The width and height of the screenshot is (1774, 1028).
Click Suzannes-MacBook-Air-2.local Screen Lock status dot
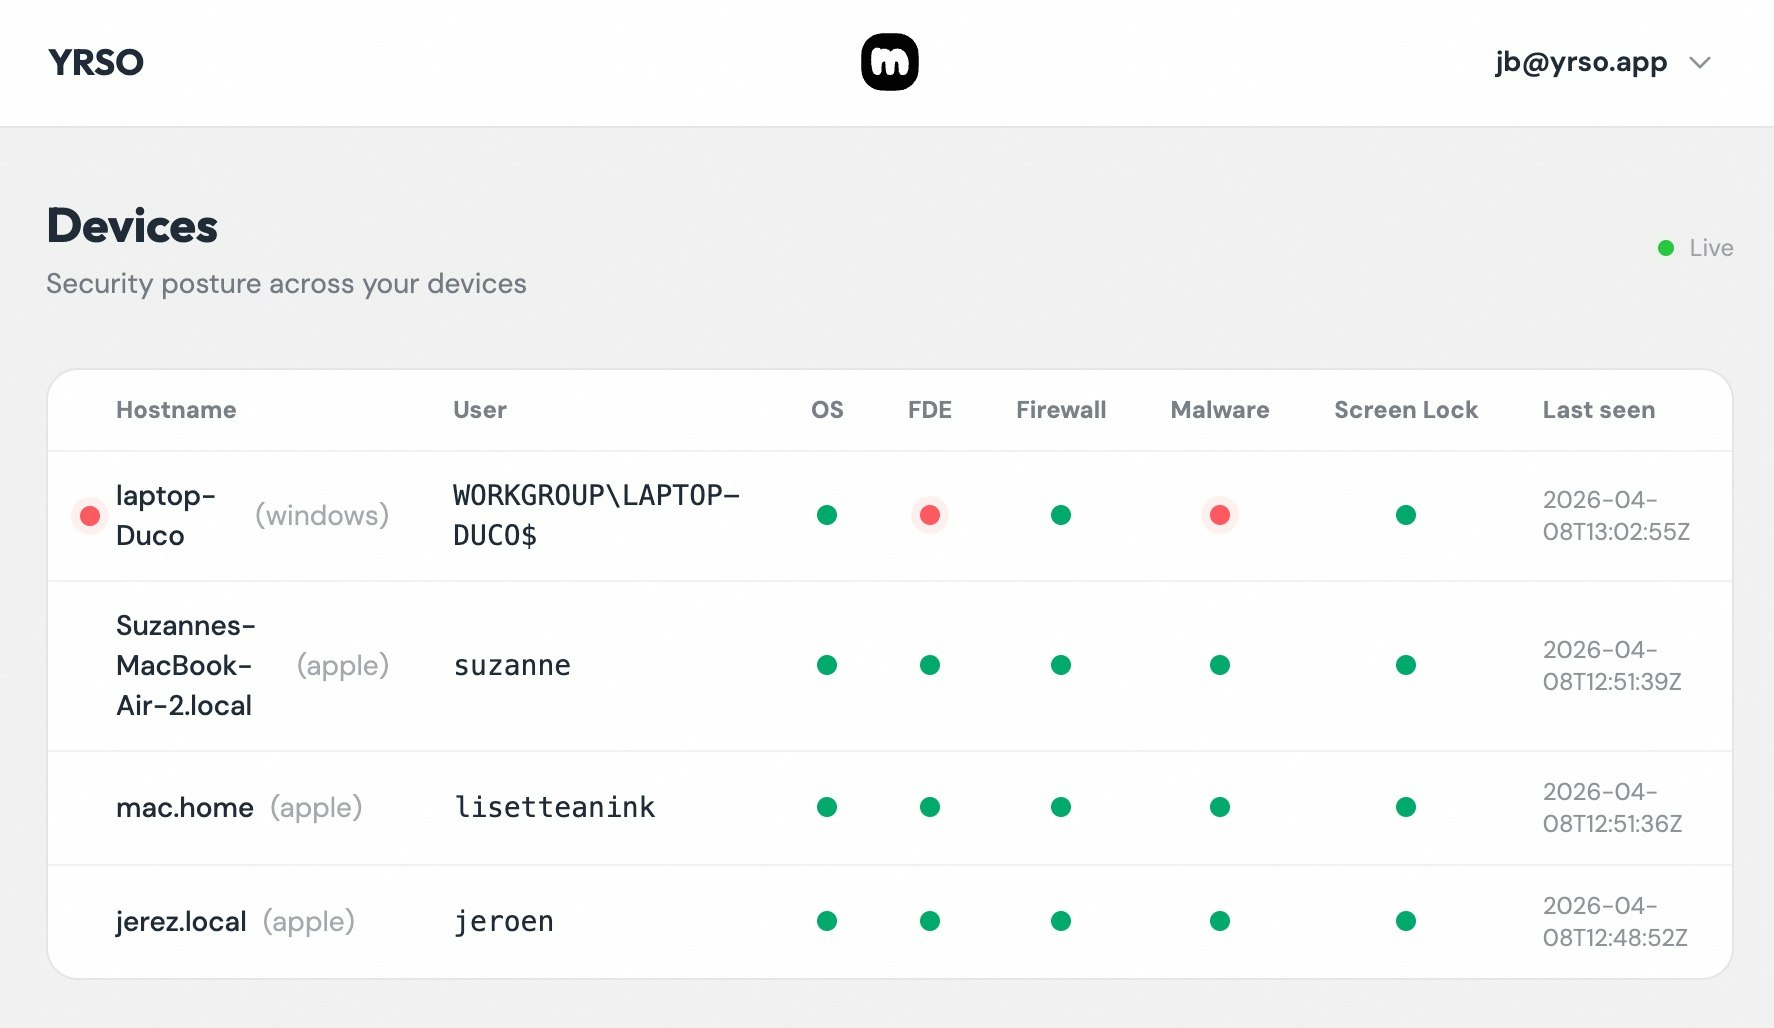coord(1406,665)
